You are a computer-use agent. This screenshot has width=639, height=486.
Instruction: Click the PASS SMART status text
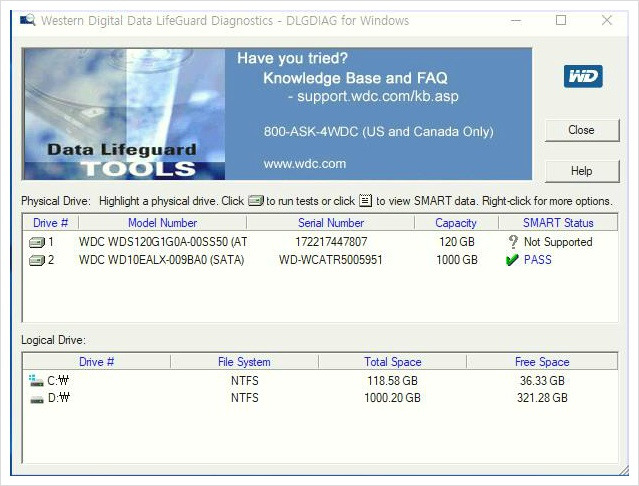click(538, 260)
